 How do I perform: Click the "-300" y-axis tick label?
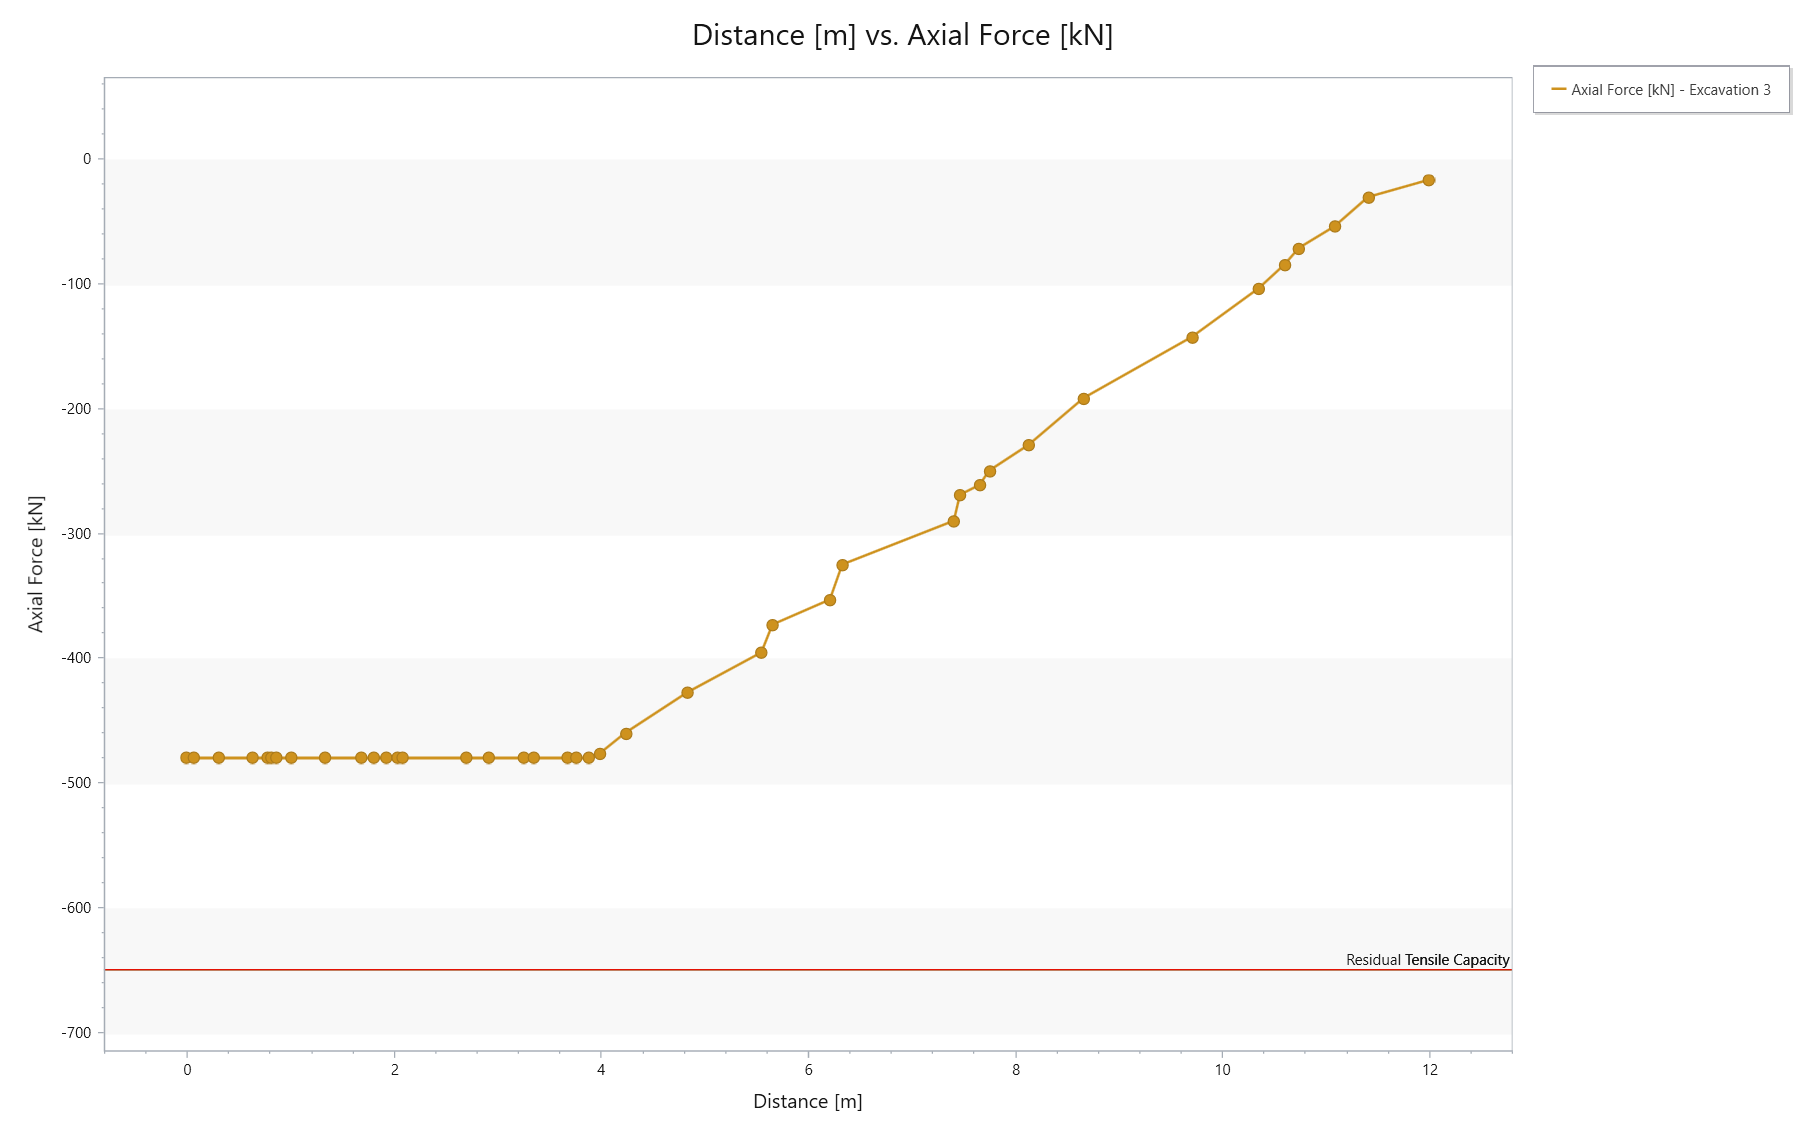pyautogui.click(x=76, y=534)
